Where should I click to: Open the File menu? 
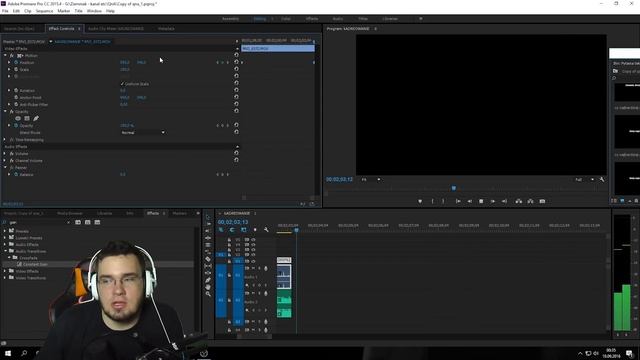coord(5,11)
